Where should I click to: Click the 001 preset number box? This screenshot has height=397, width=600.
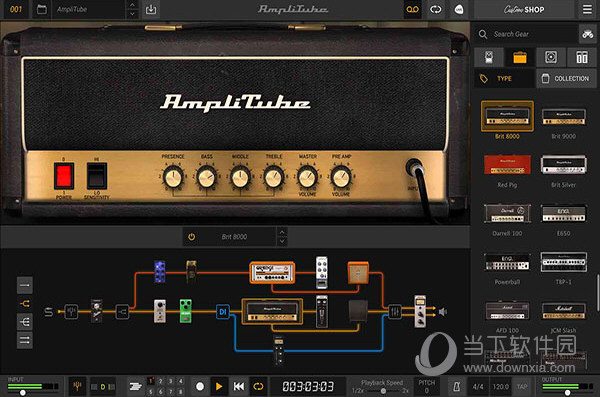[x=16, y=9]
